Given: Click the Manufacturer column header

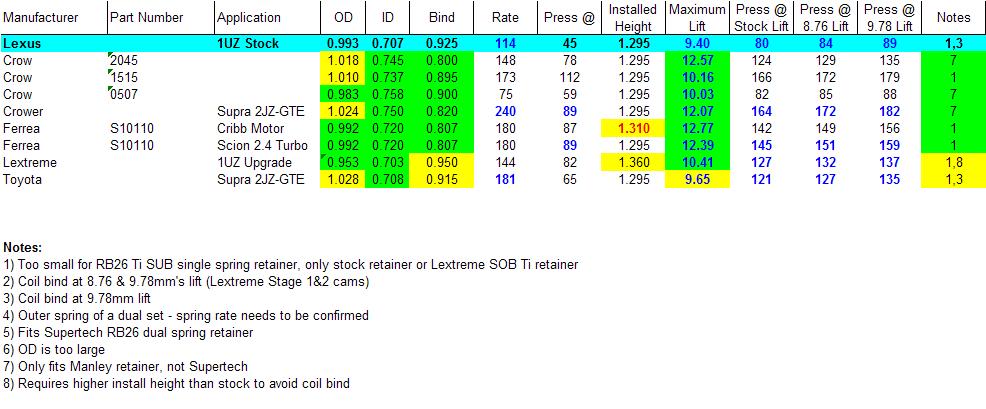Looking at the screenshot, I should [53, 18].
